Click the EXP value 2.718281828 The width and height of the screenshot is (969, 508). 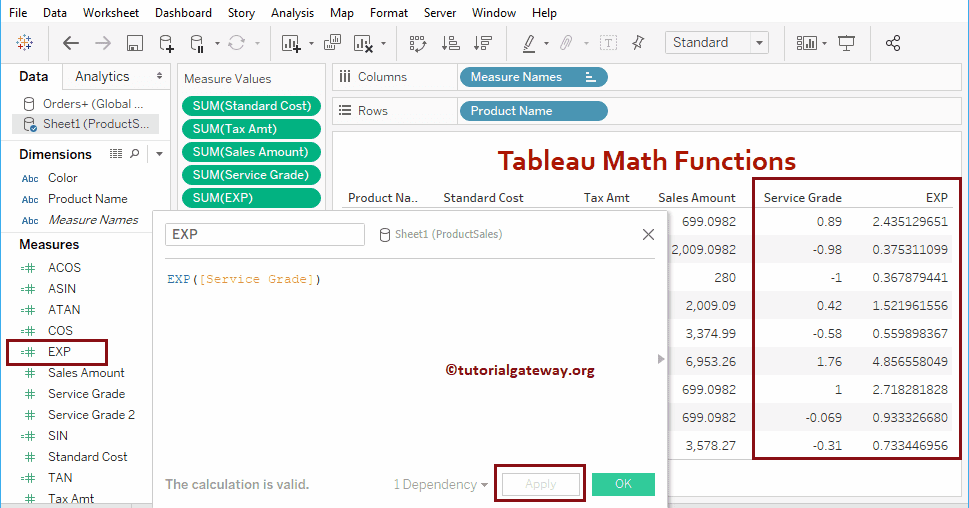click(x=910, y=389)
